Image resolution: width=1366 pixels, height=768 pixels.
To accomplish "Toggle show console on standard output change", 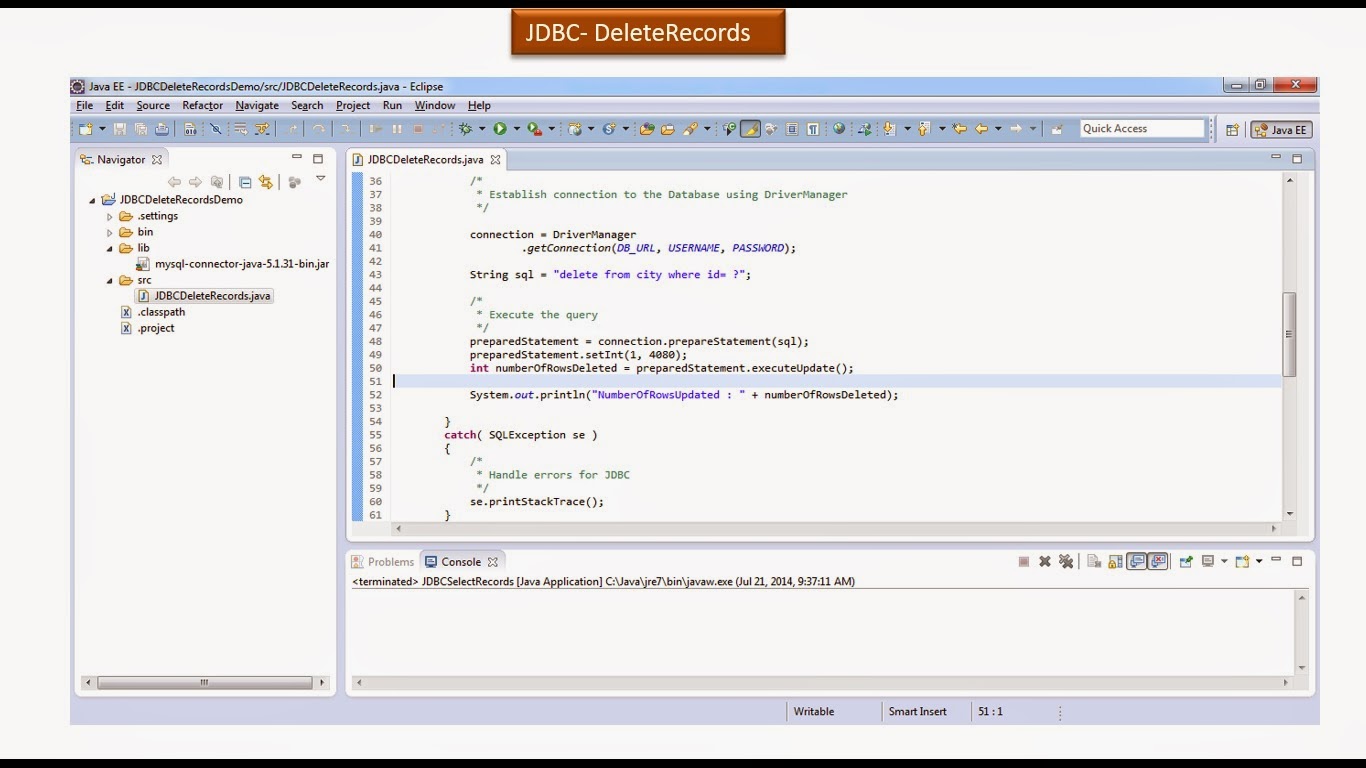I will [1137, 561].
